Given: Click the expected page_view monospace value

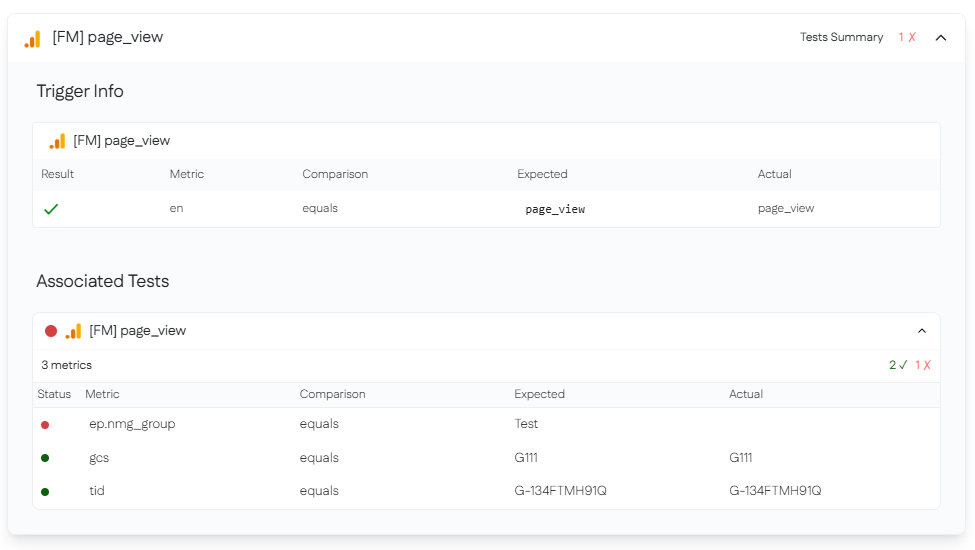Looking at the screenshot, I should pos(555,209).
